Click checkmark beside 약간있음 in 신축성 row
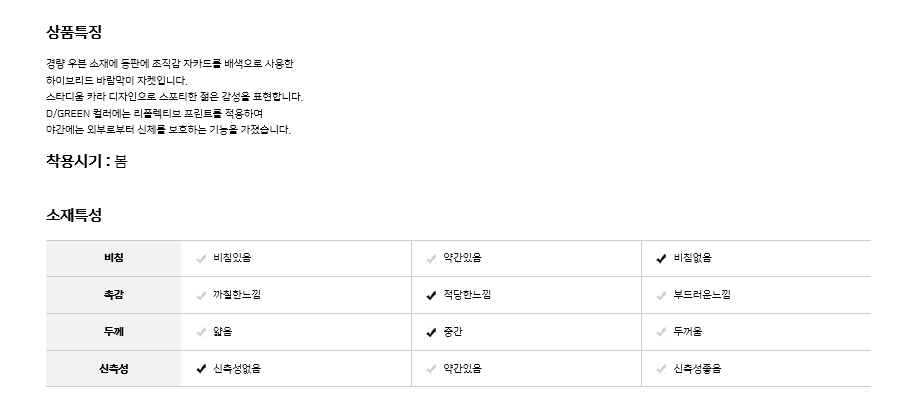 tap(431, 369)
